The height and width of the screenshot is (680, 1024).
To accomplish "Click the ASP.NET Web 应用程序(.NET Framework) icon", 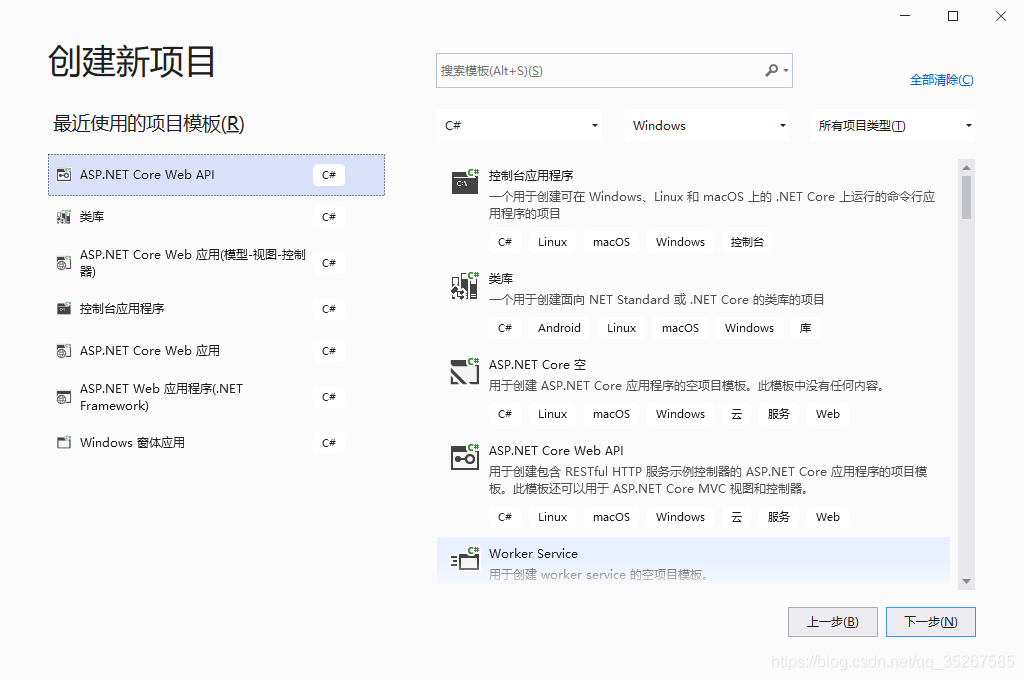I will (x=62, y=396).
